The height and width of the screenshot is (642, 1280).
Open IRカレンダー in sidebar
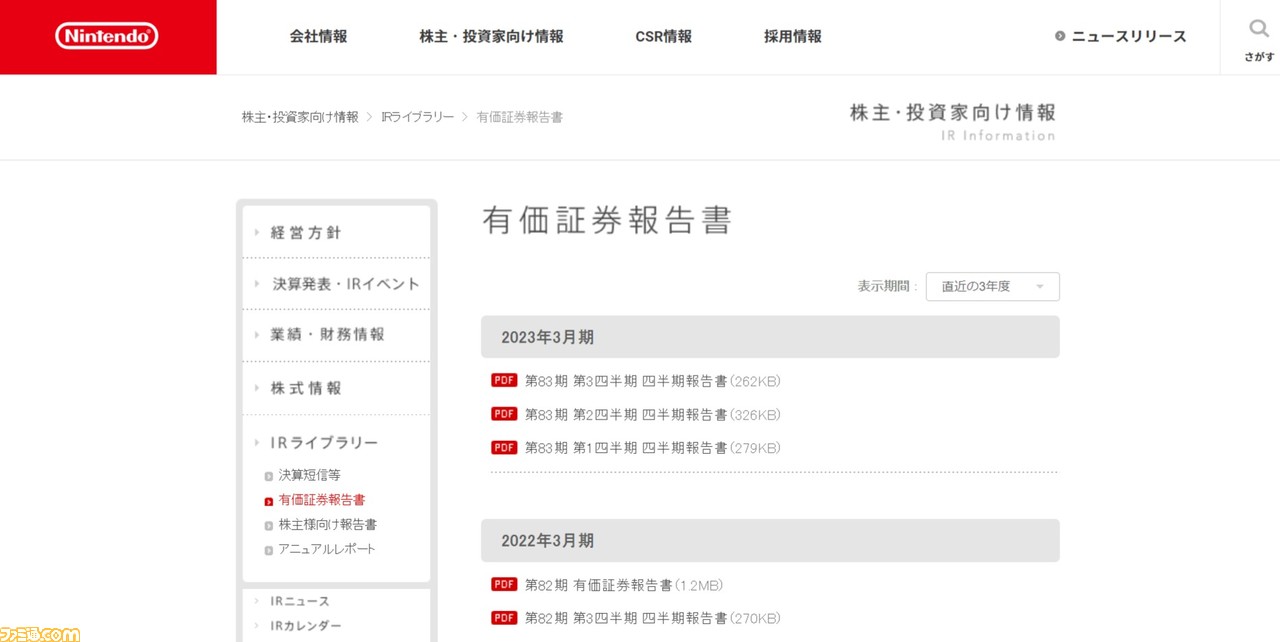click(x=305, y=626)
